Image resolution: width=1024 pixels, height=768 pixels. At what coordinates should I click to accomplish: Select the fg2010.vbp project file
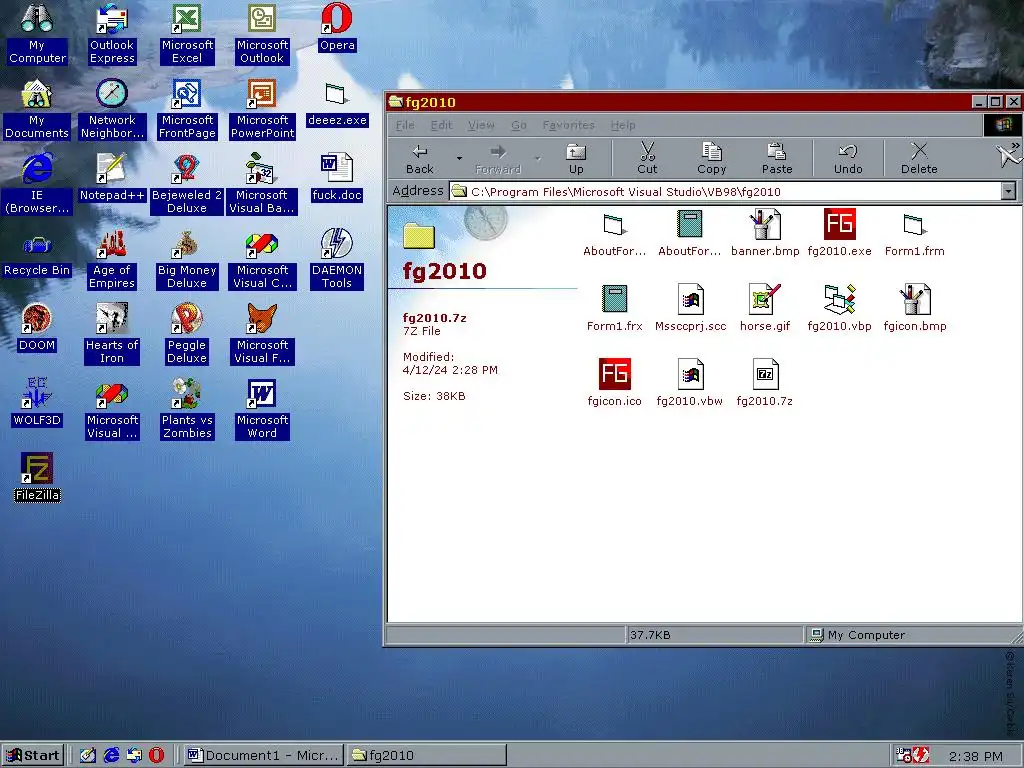839,308
